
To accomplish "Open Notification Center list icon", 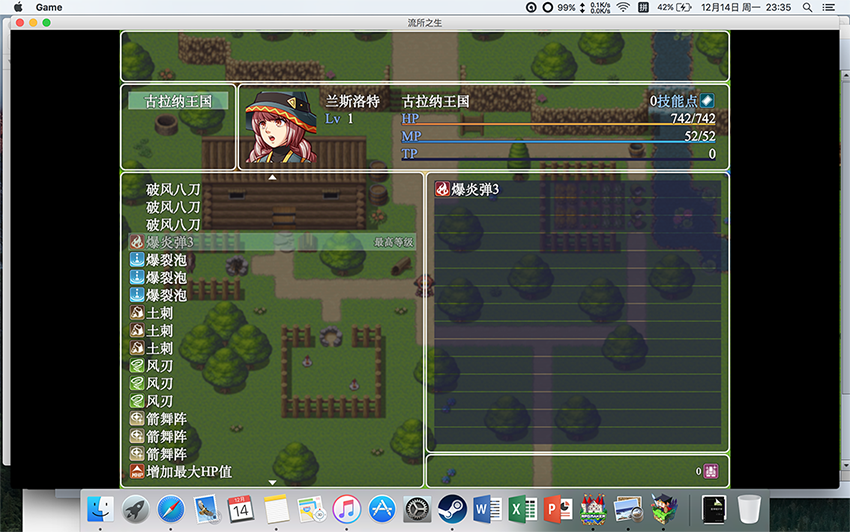I will [828, 7].
